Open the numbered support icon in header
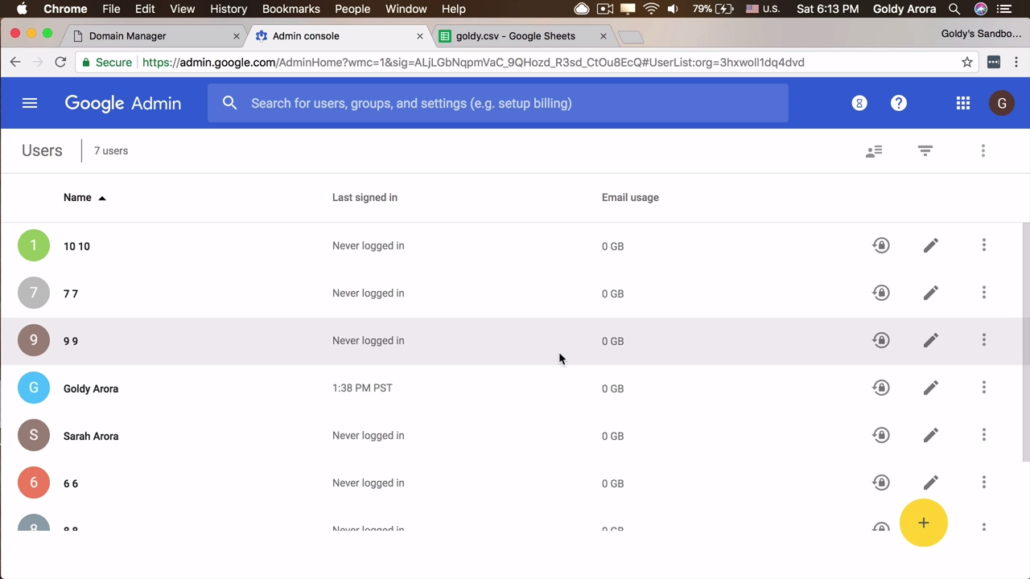The width and height of the screenshot is (1030, 579). pyautogui.click(x=859, y=103)
